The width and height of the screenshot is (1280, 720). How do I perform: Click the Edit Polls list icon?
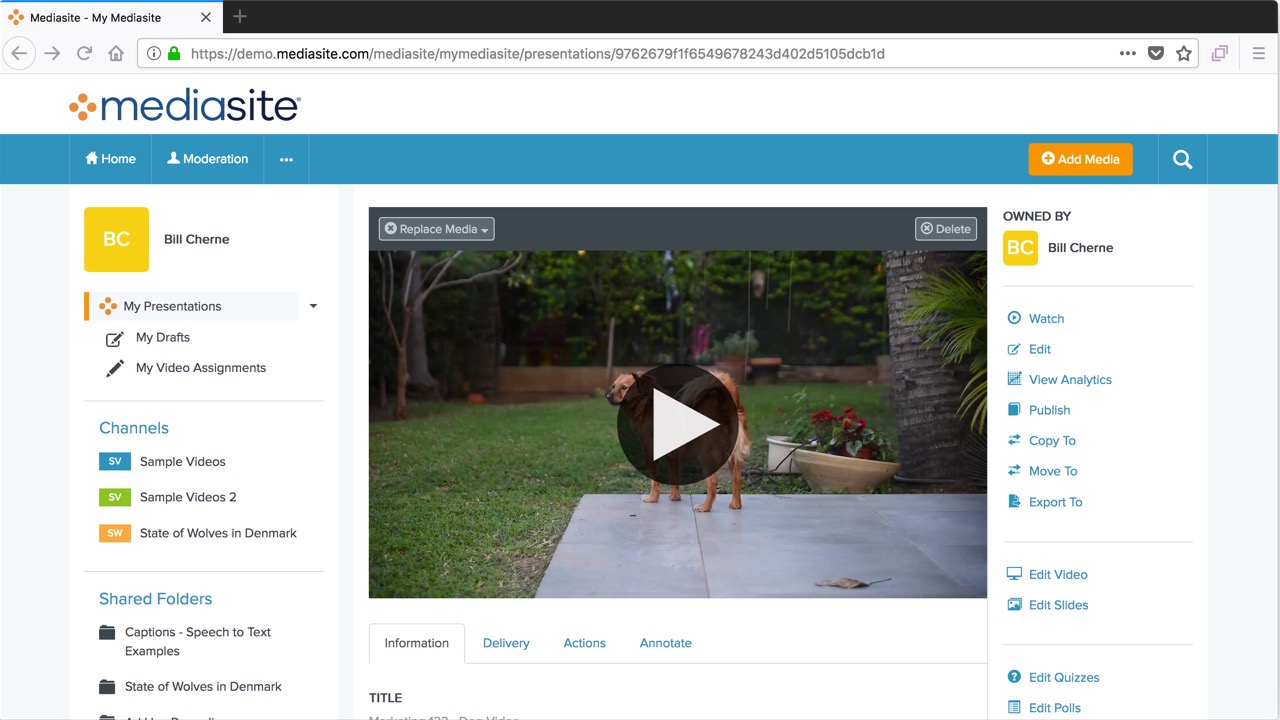(x=1014, y=708)
